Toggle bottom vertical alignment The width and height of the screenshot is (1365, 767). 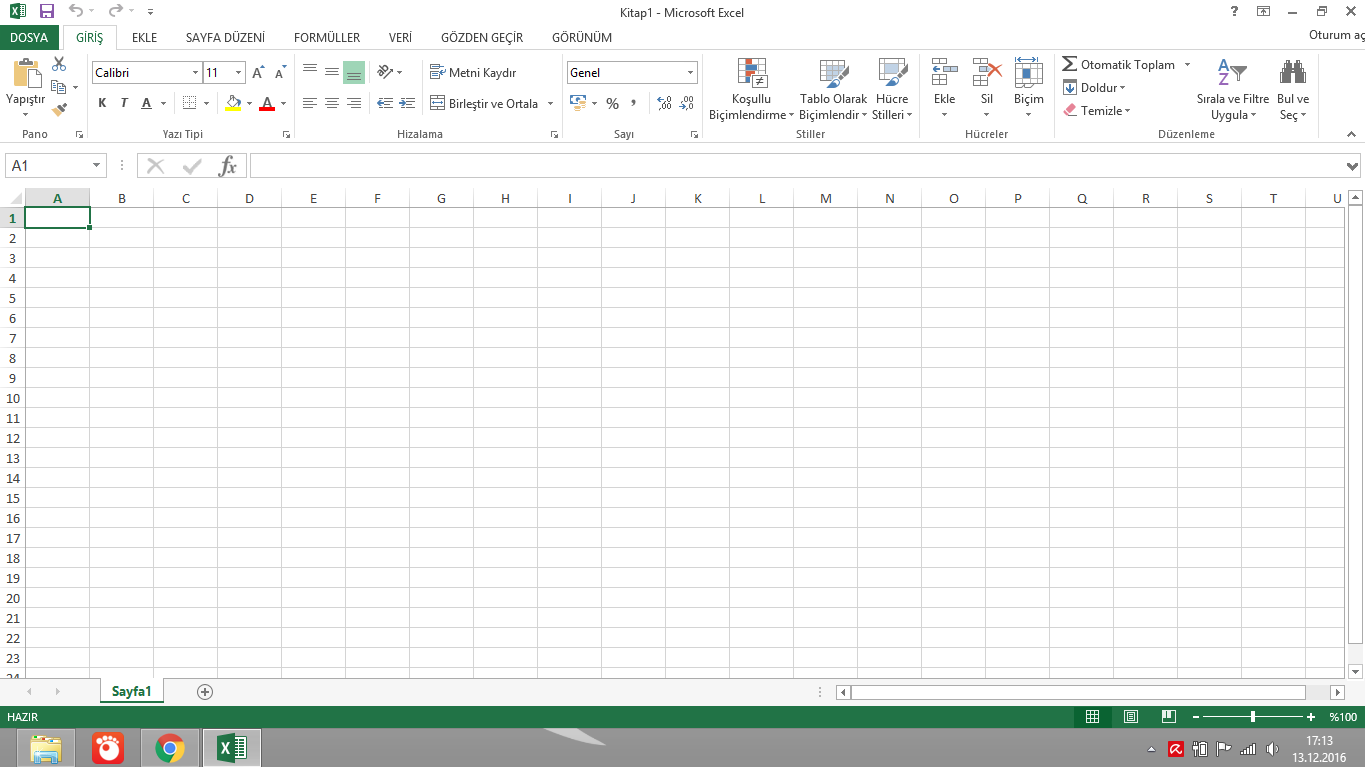[354, 72]
